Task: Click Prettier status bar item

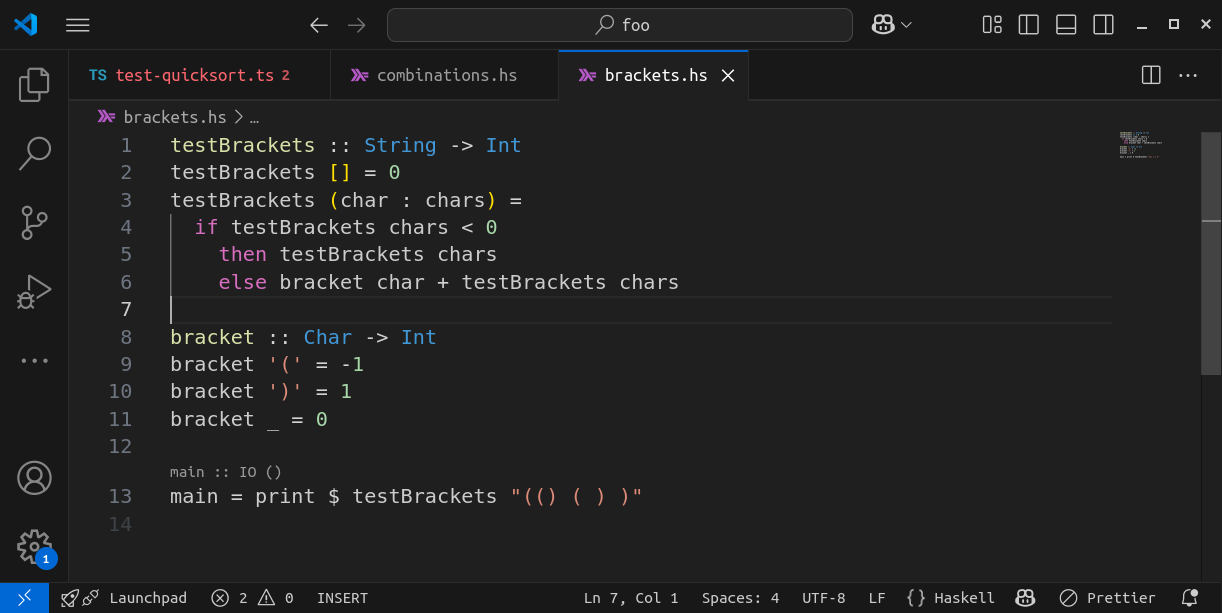Action: (1107, 598)
